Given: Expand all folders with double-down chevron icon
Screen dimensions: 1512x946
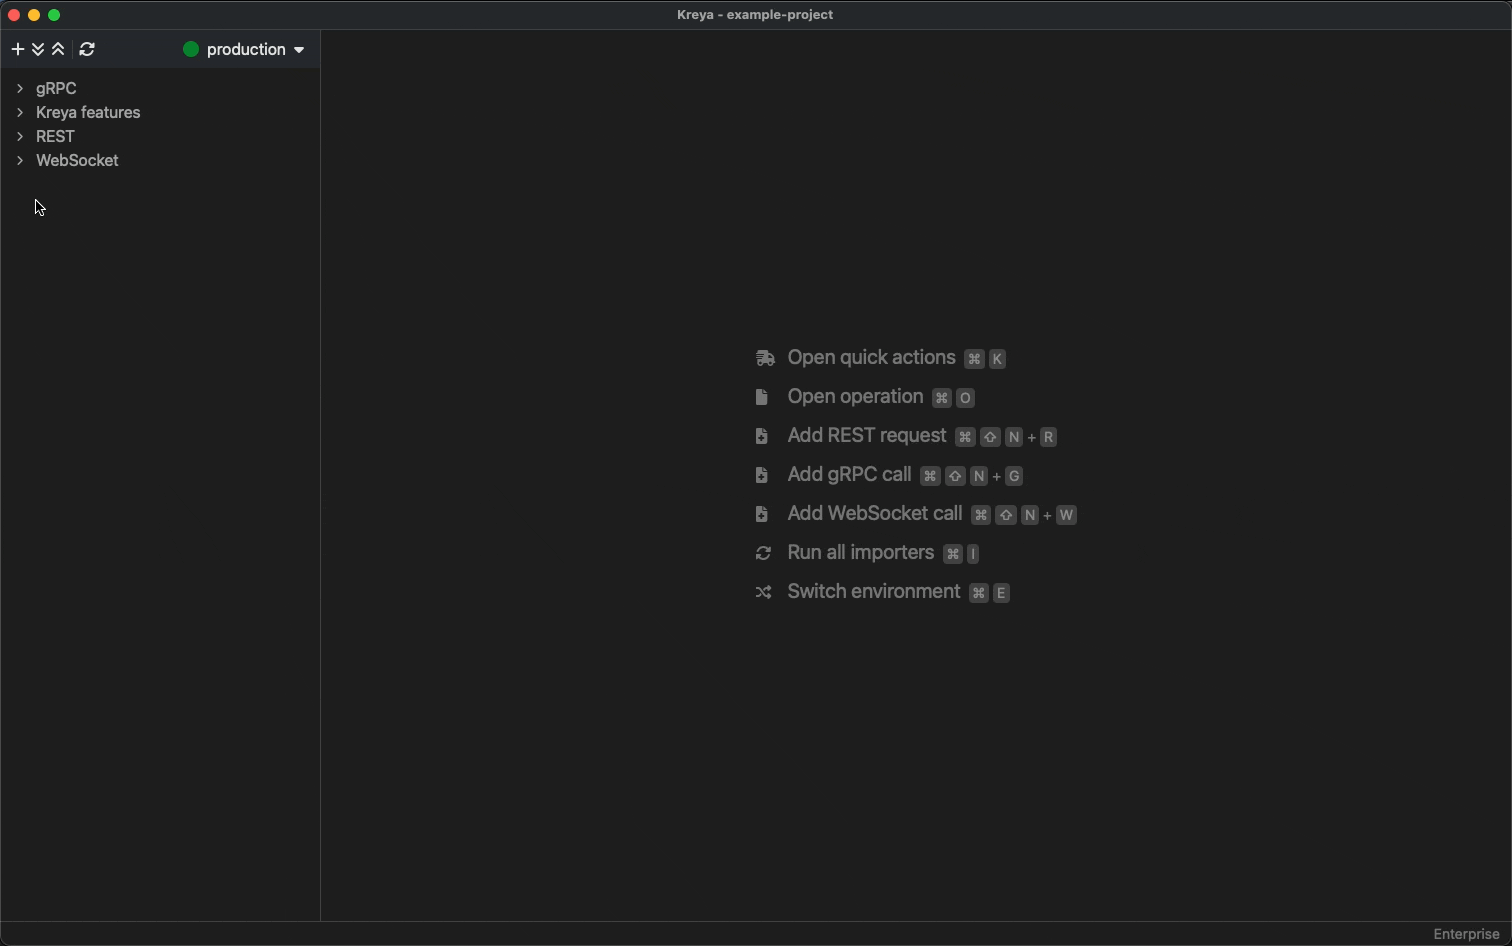Looking at the screenshot, I should pos(38,49).
